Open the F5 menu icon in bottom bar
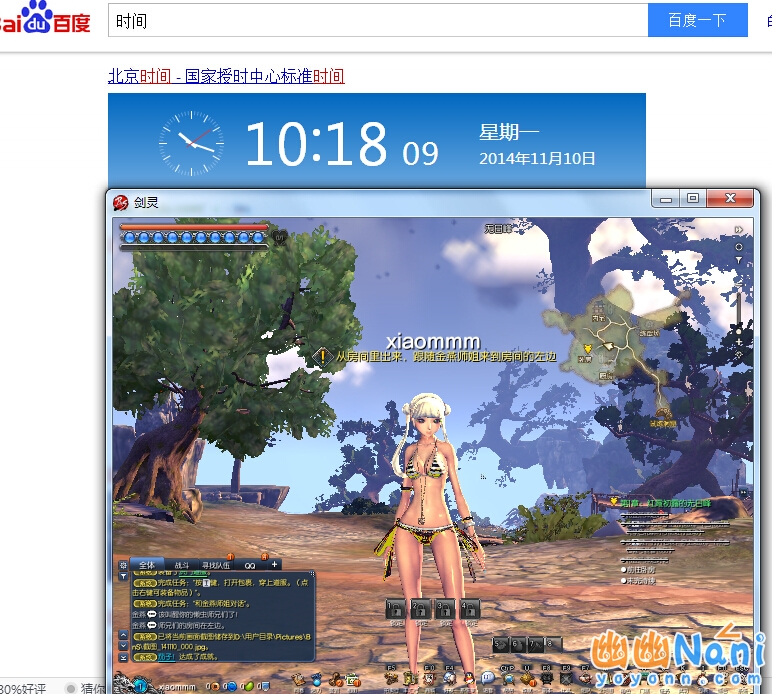The image size is (772, 694). click(391, 679)
